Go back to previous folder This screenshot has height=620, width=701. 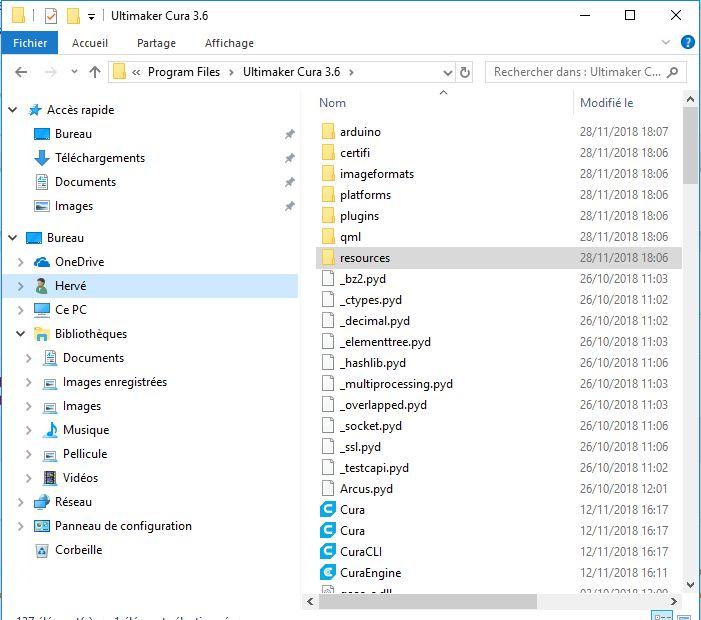click(21, 72)
